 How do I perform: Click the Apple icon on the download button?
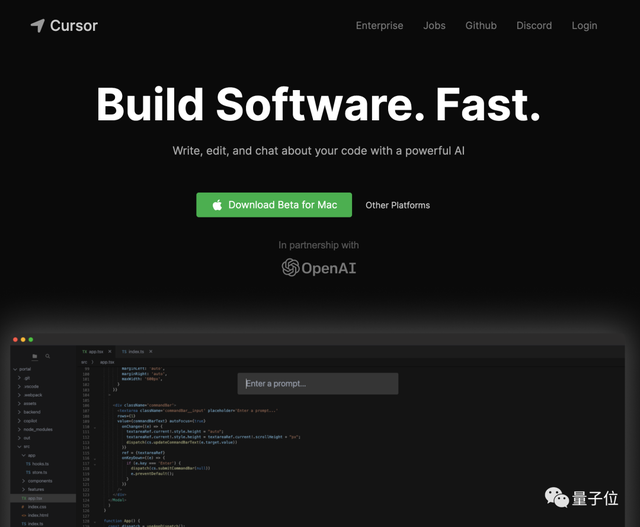click(x=216, y=205)
